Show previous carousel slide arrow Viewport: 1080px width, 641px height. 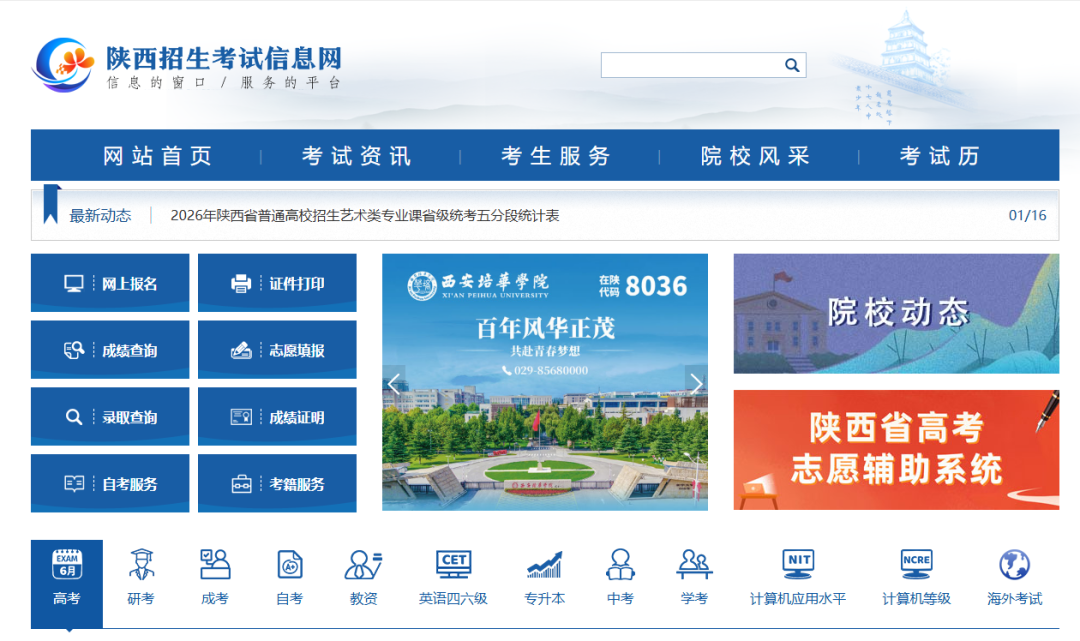tap(394, 383)
